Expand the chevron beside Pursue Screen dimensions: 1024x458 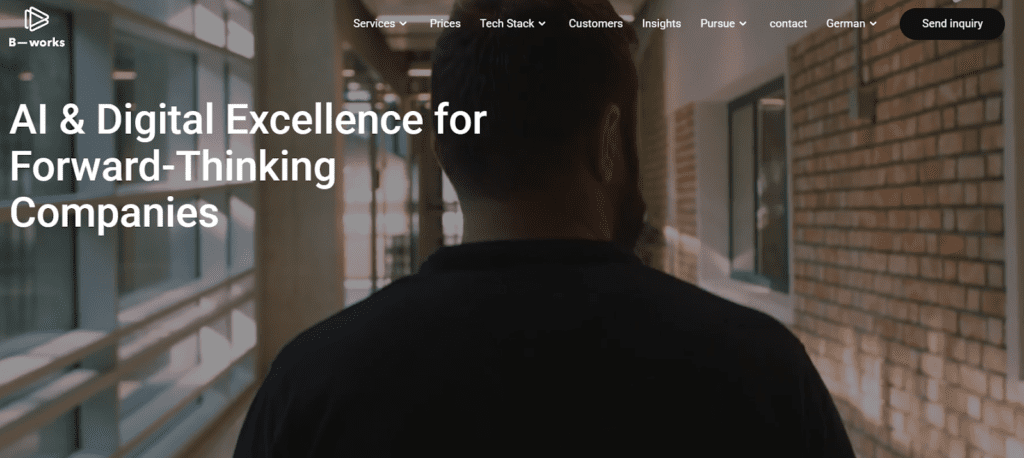click(x=743, y=24)
